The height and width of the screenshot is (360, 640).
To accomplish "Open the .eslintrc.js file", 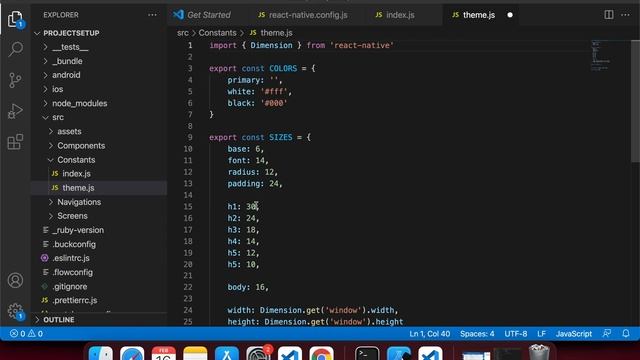I will (x=71, y=258).
